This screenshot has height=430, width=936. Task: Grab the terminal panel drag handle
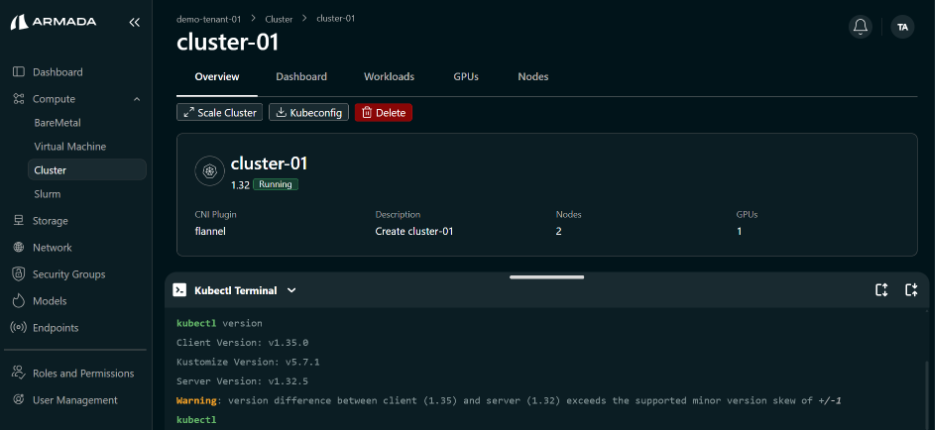point(547,277)
